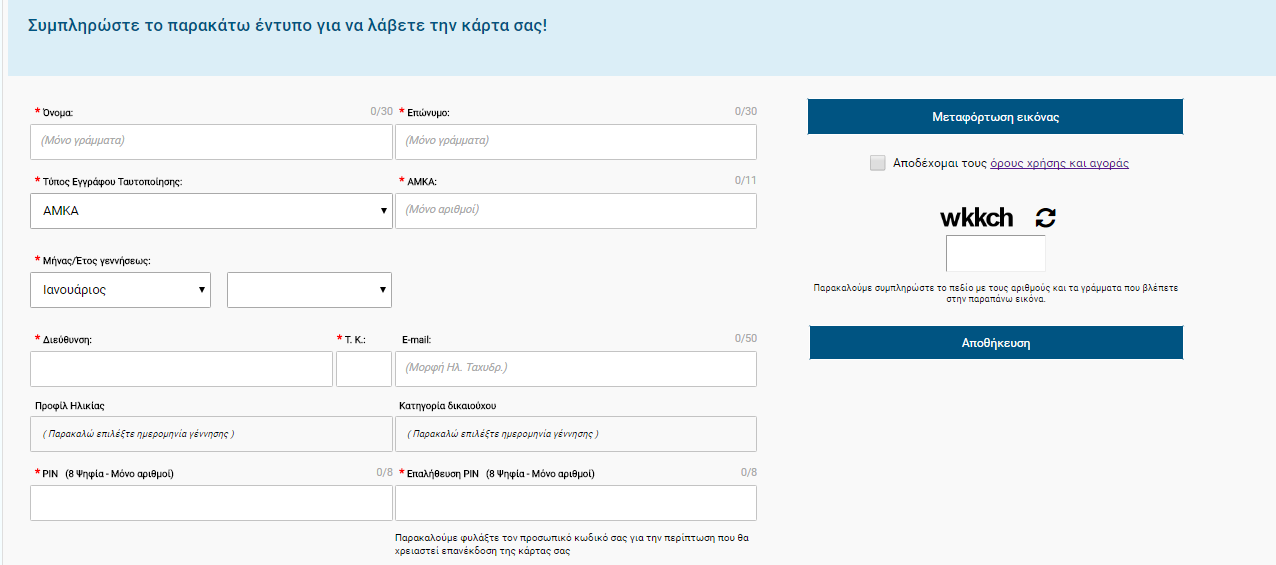Click the wkkch captcha image
This screenshot has height=565, width=1276.
(x=977, y=218)
